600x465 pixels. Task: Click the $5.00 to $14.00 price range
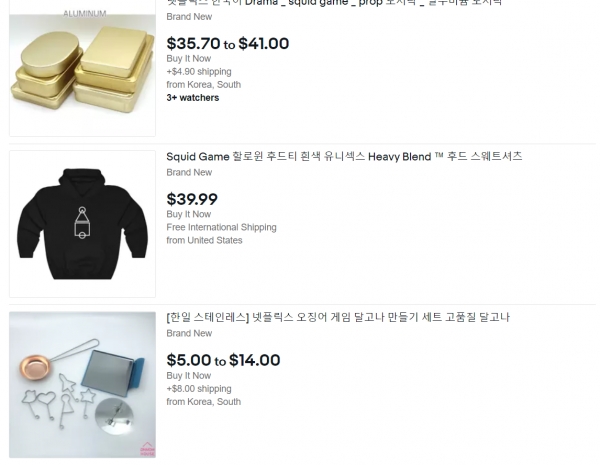223,360
